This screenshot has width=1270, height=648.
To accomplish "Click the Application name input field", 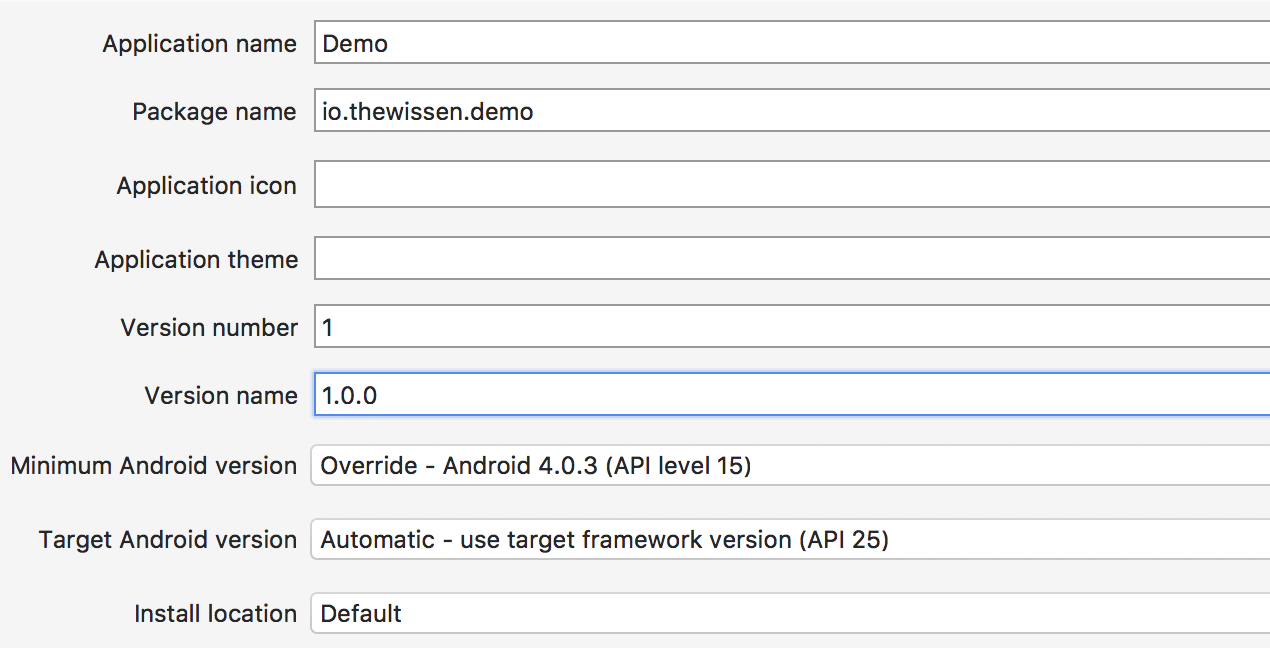I will click(700, 43).
